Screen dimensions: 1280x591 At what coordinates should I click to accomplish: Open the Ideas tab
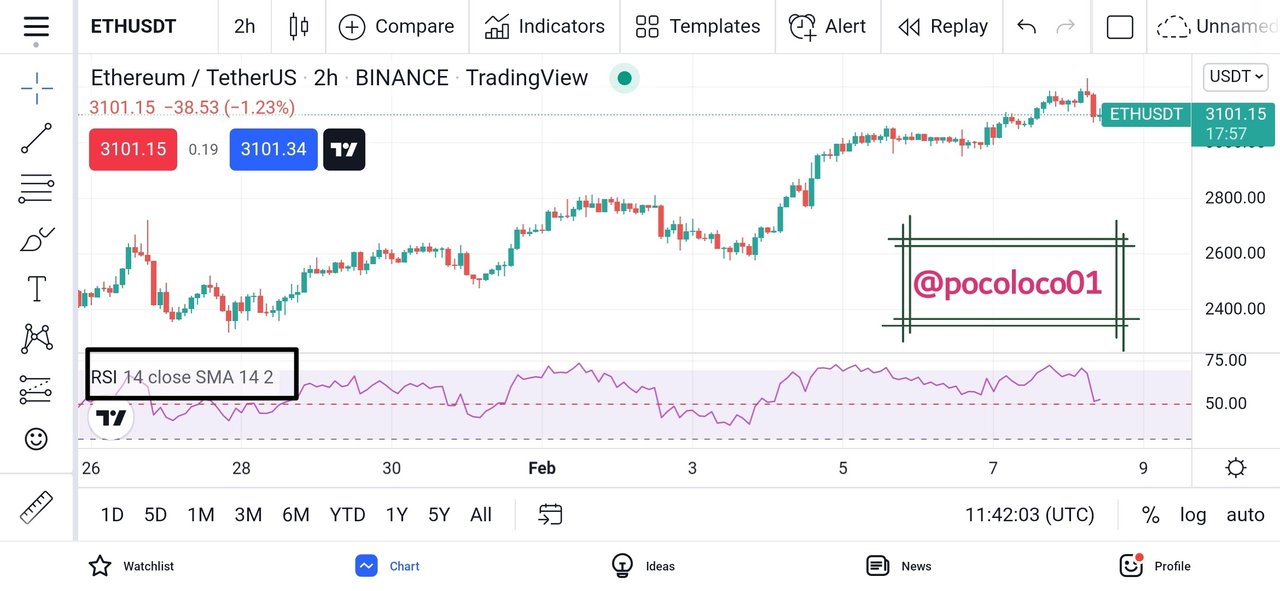pos(643,566)
